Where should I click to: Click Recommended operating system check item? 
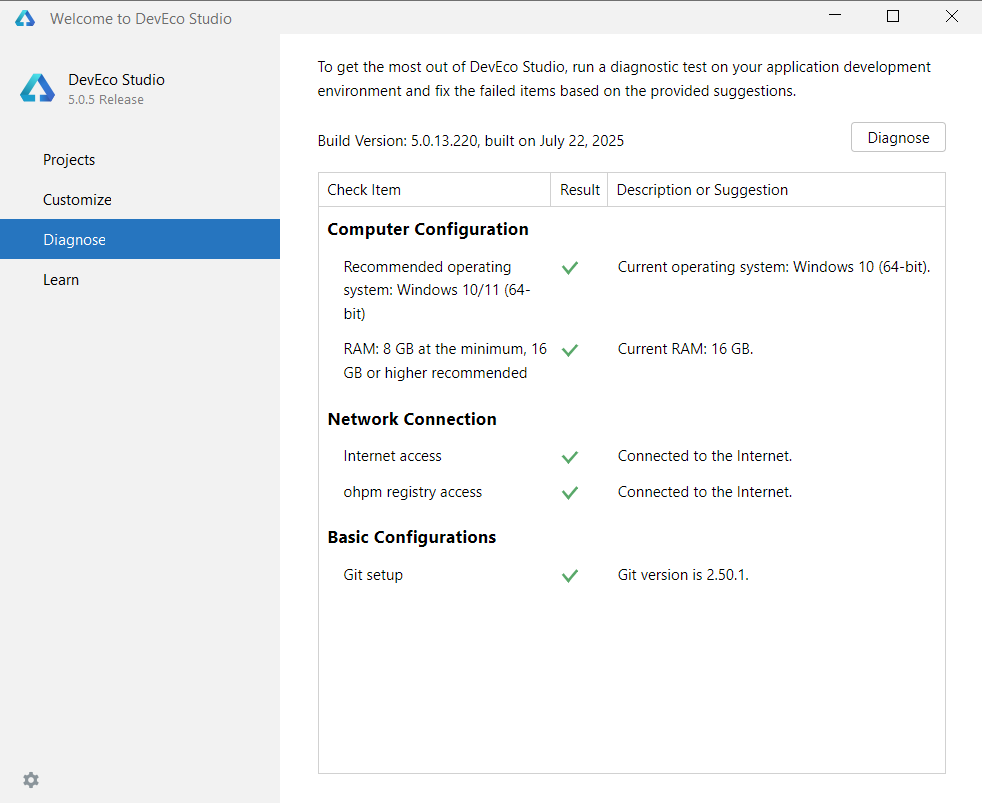[437, 290]
